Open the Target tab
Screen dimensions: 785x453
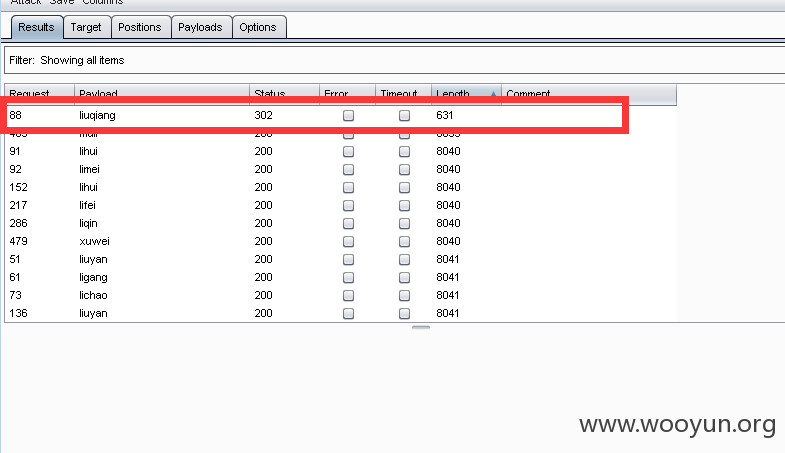coord(86,27)
